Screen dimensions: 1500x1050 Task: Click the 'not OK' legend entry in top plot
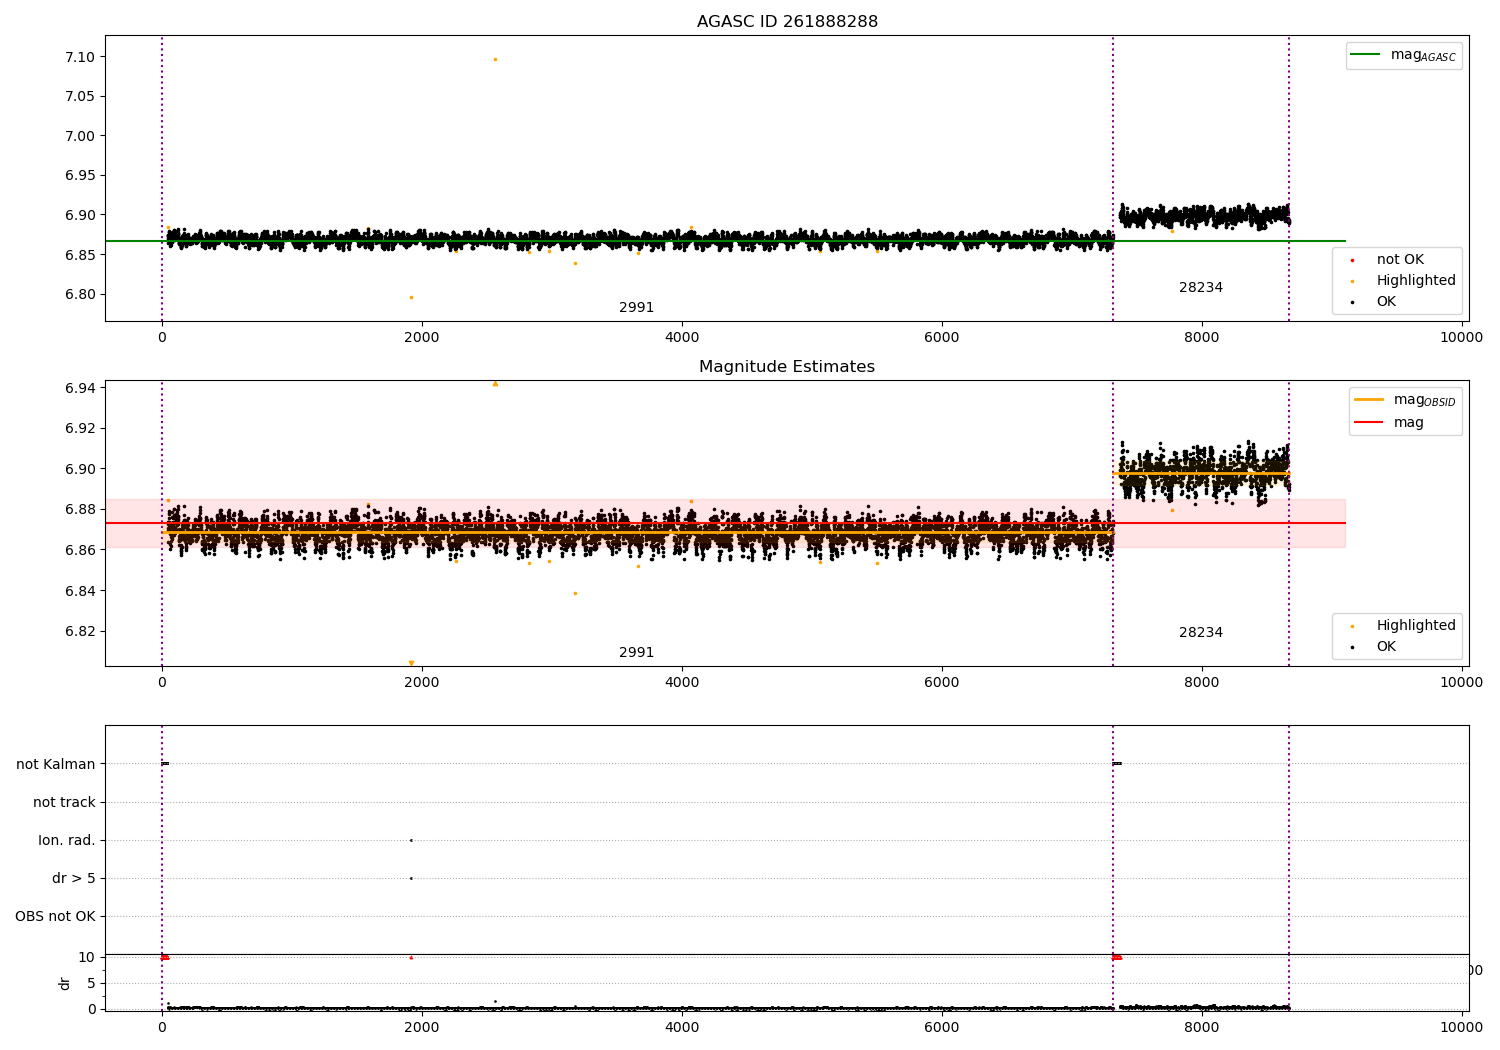click(1400, 260)
